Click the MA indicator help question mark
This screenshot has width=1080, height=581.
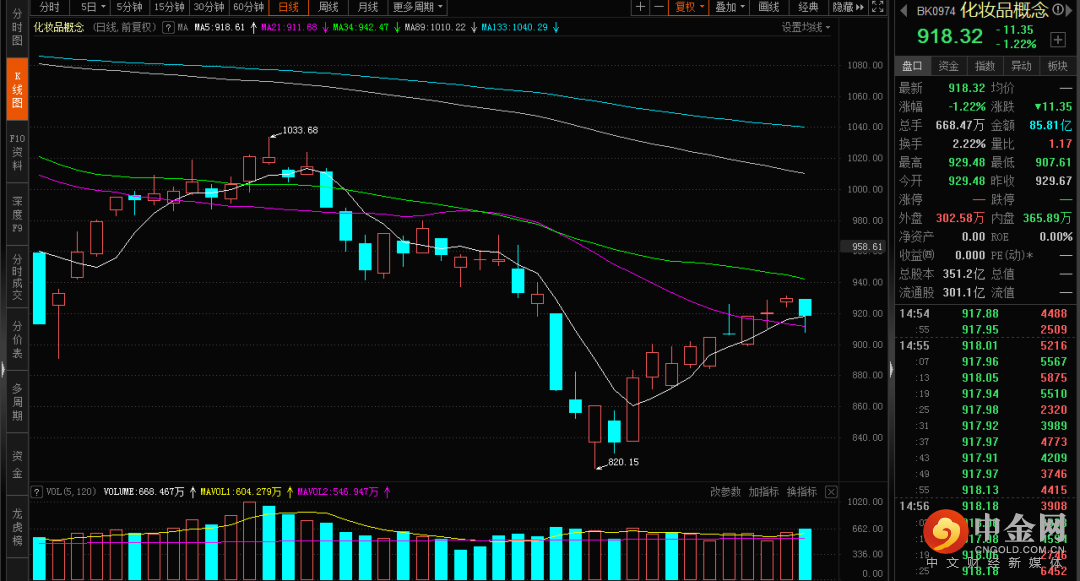click(x=167, y=28)
